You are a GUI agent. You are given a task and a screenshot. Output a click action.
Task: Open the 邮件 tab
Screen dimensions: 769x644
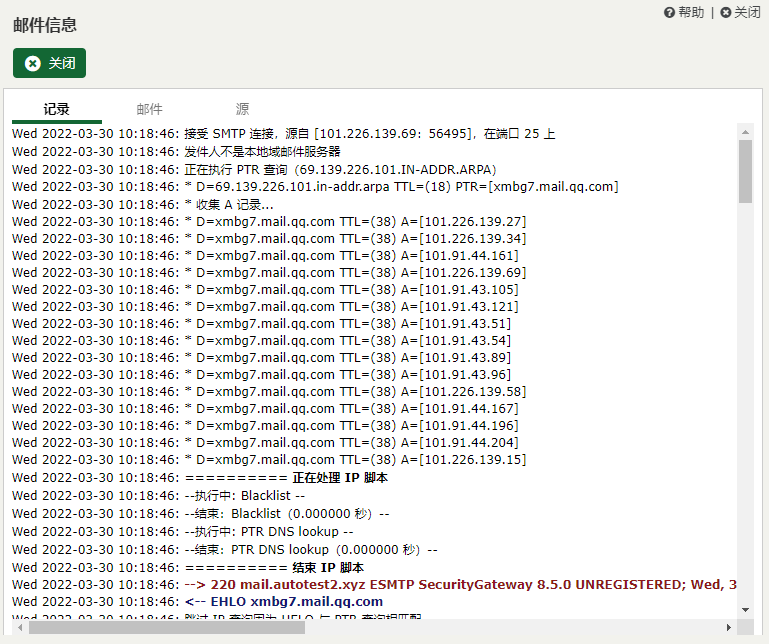149,109
